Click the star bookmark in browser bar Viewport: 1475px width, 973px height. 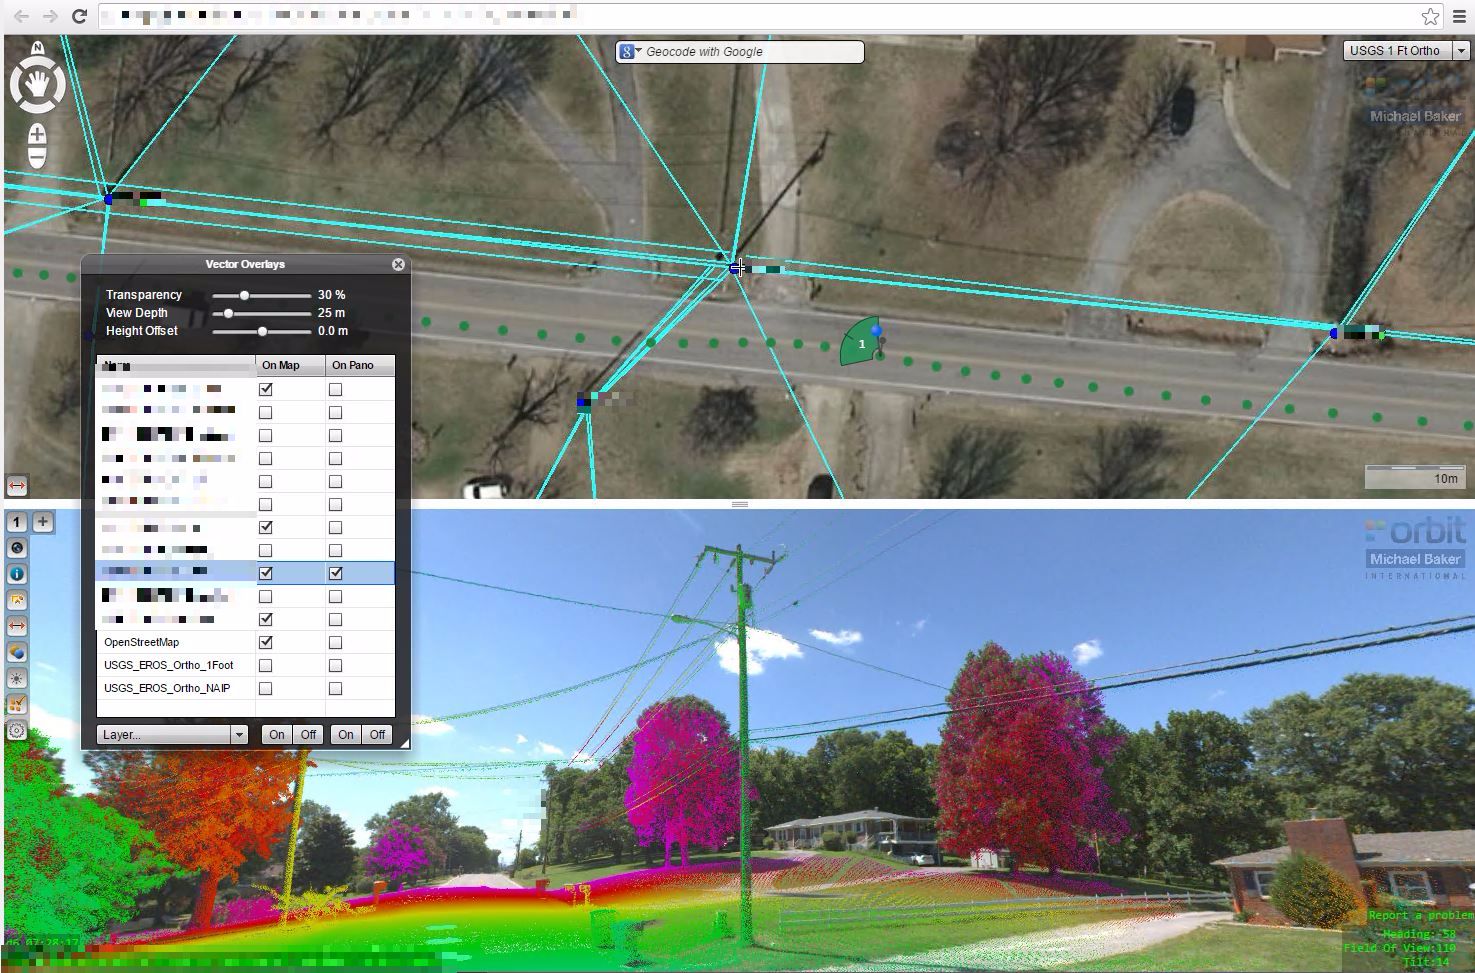pyautogui.click(x=1430, y=16)
